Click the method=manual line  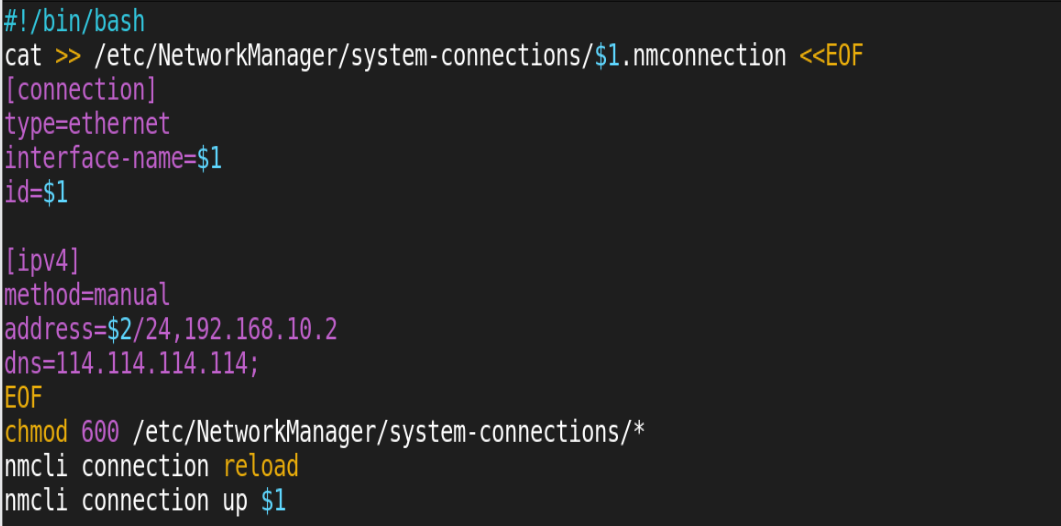coord(87,296)
